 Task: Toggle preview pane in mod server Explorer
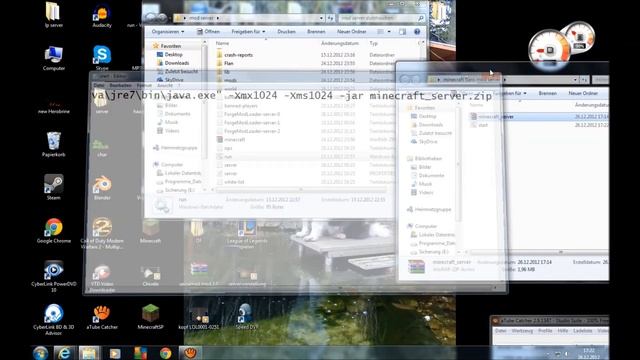pyautogui.click(x=402, y=31)
